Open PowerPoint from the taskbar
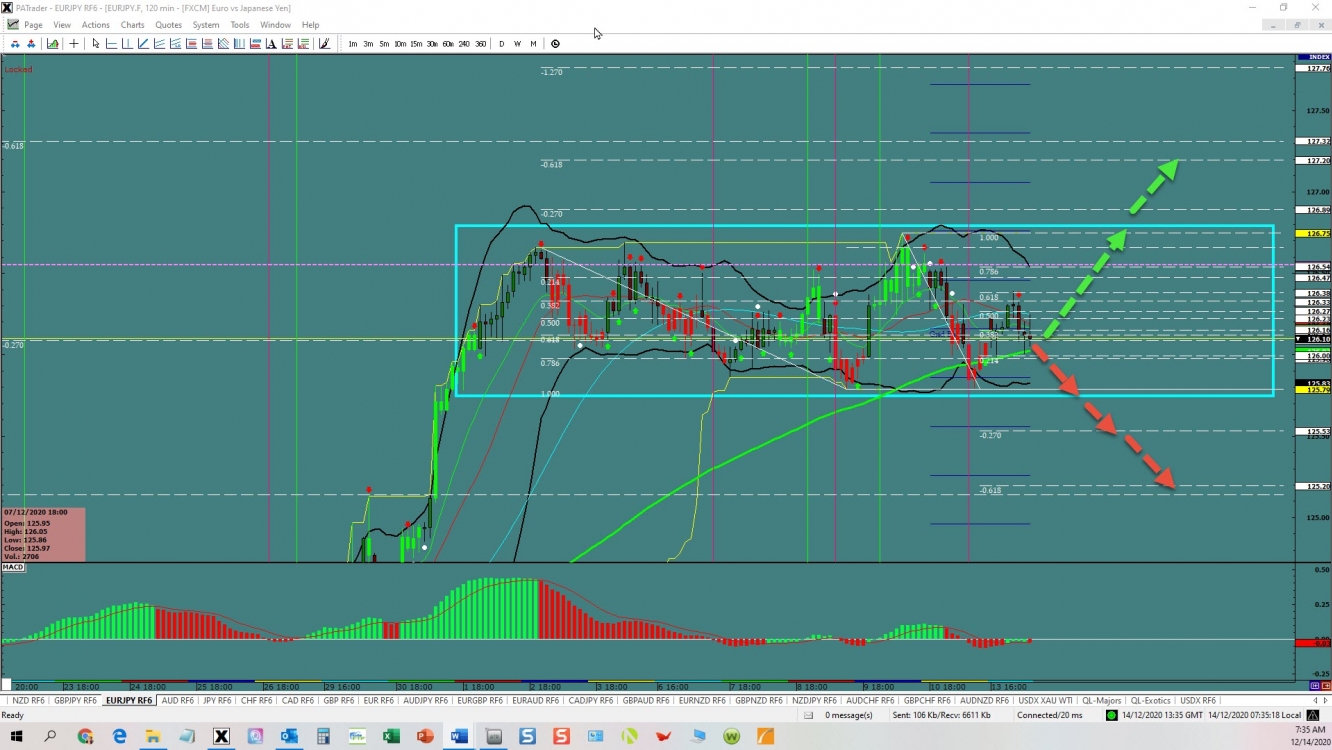Image resolution: width=1332 pixels, height=750 pixels. coord(425,737)
